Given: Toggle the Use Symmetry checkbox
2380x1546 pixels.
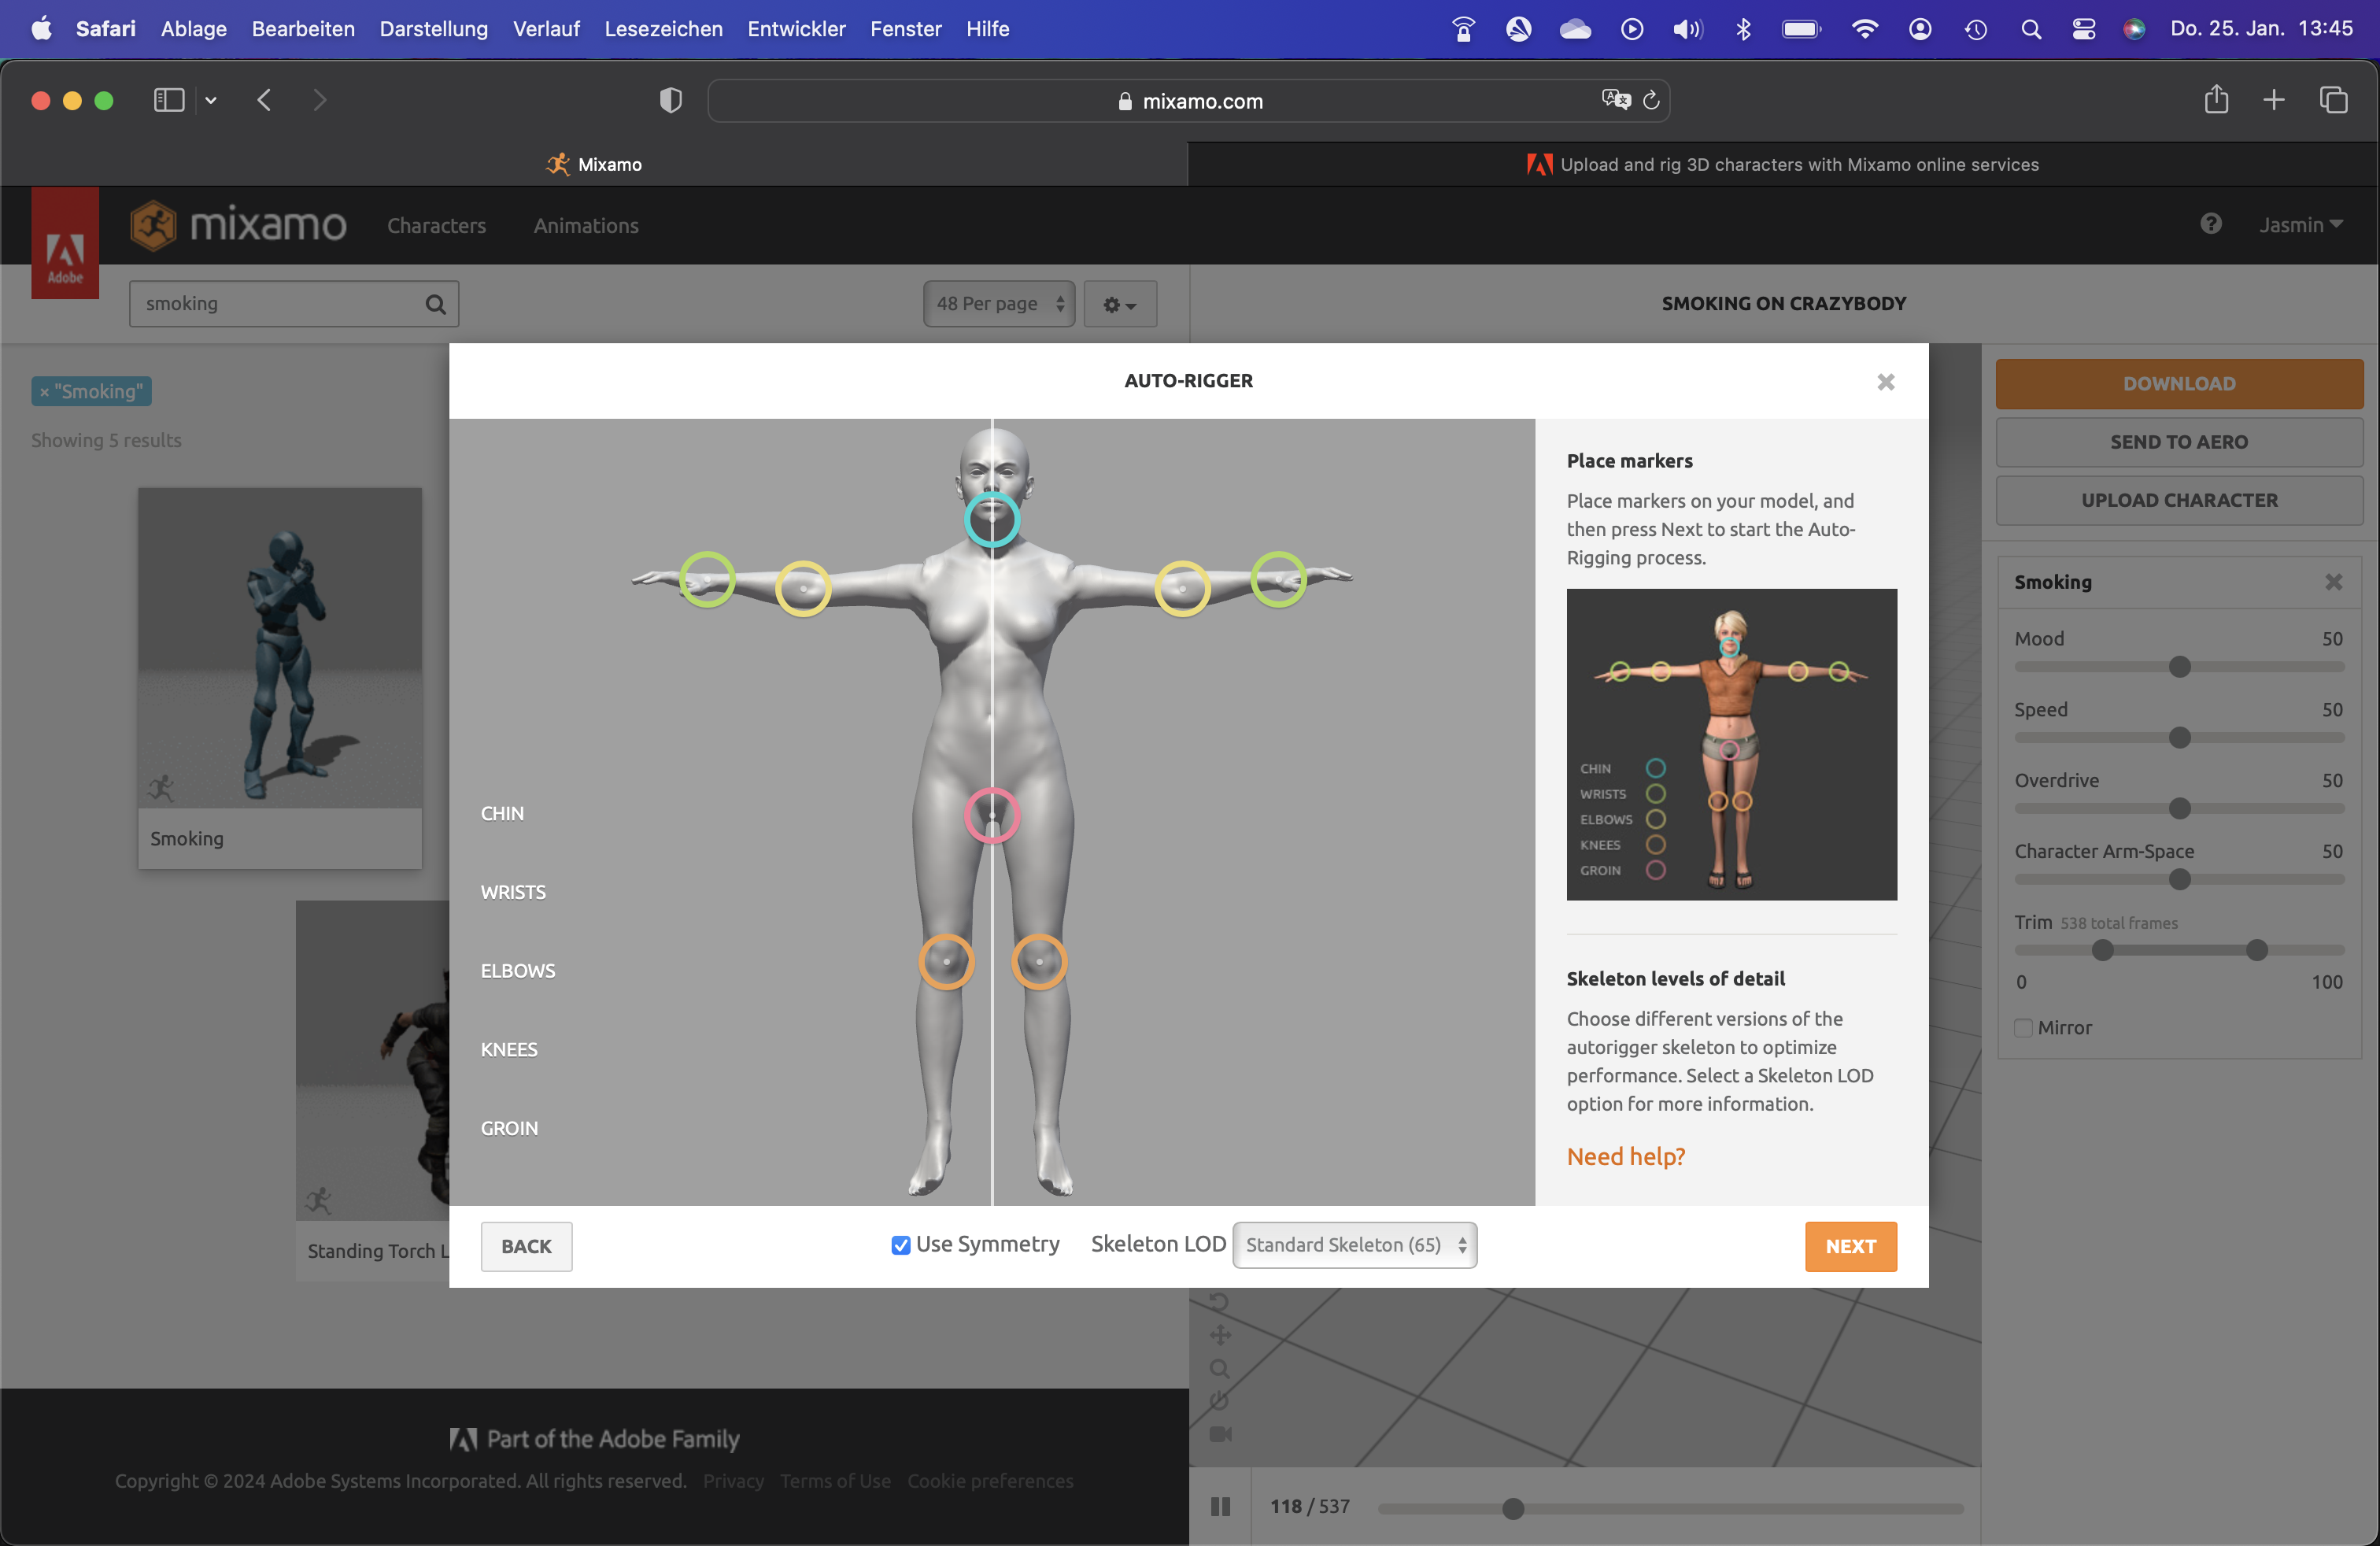Looking at the screenshot, I should tap(900, 1245).
